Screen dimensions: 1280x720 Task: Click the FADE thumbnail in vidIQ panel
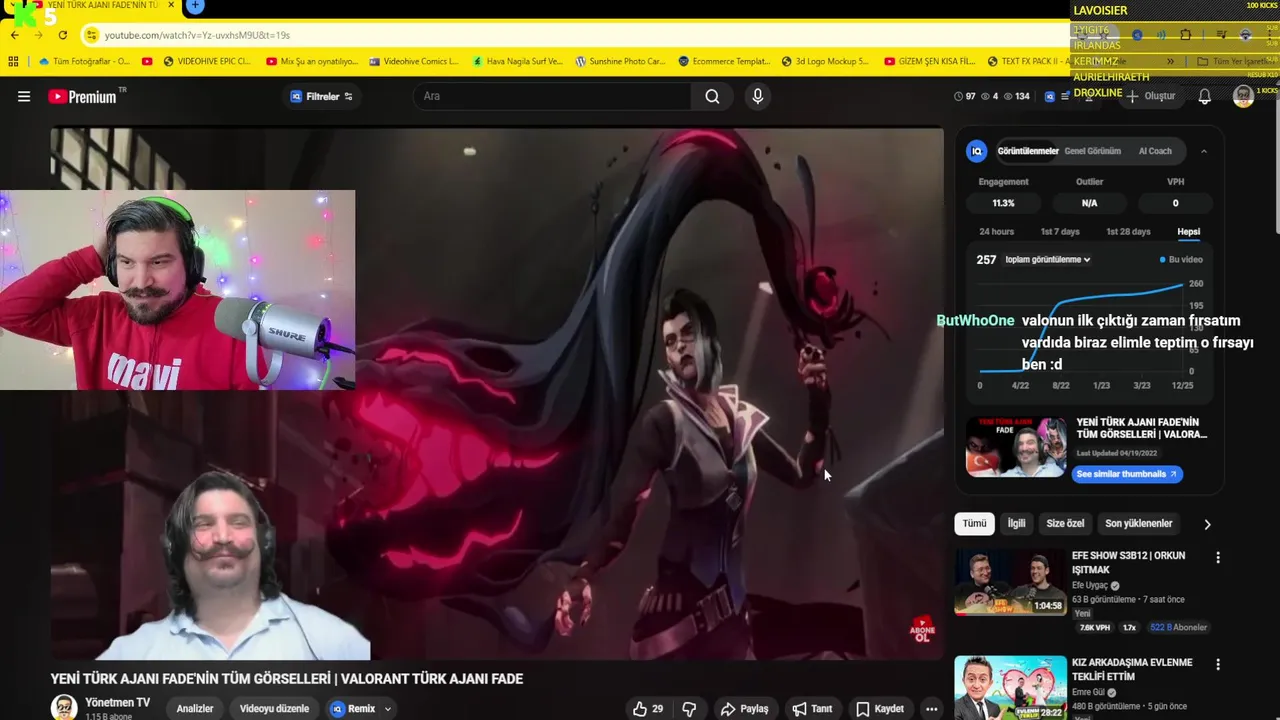(x=1015, y=447)
